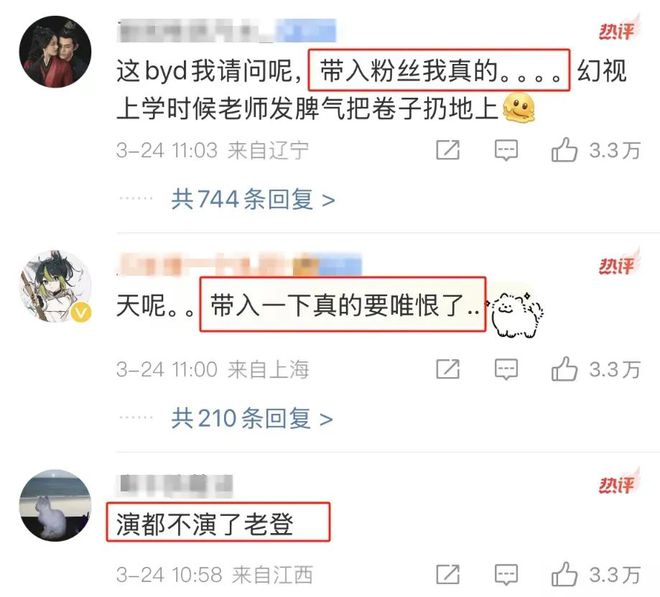Expand 共210条回复 replies
The height and width of the screenshot is (597, 660).
click(252, 418)
